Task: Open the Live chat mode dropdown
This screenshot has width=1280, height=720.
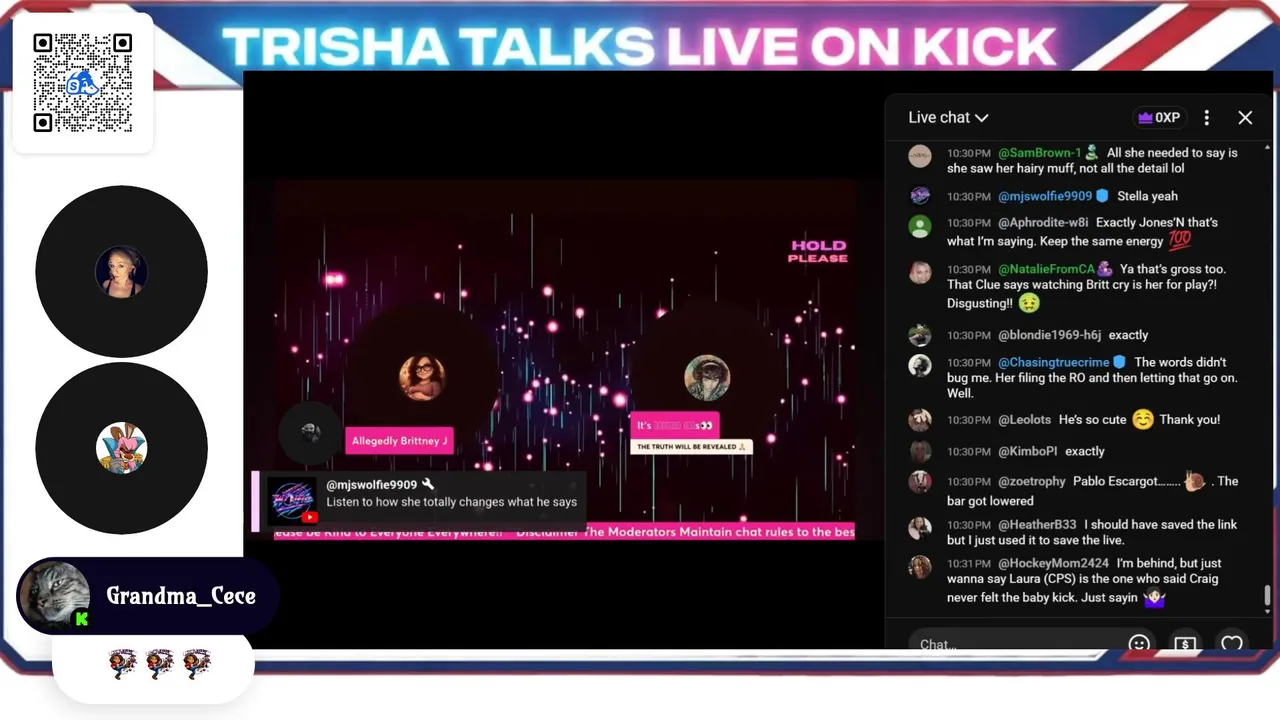Action: [948, 117]
